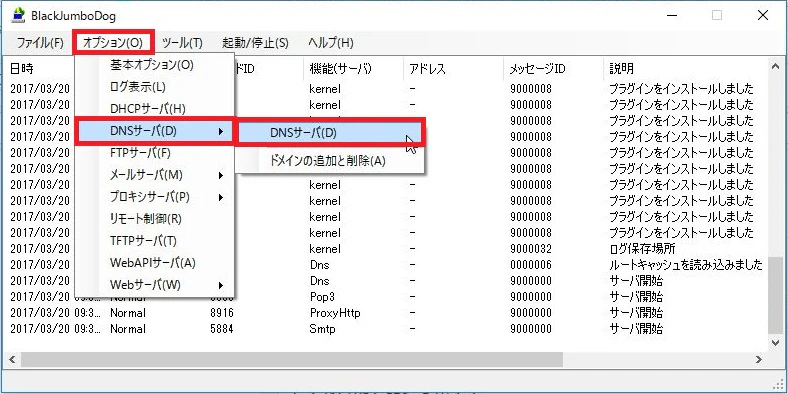Select ルートキャッシュを読み込みました description cell
The width and height of the screenshot is (788, 394).
tap(686, 265)
